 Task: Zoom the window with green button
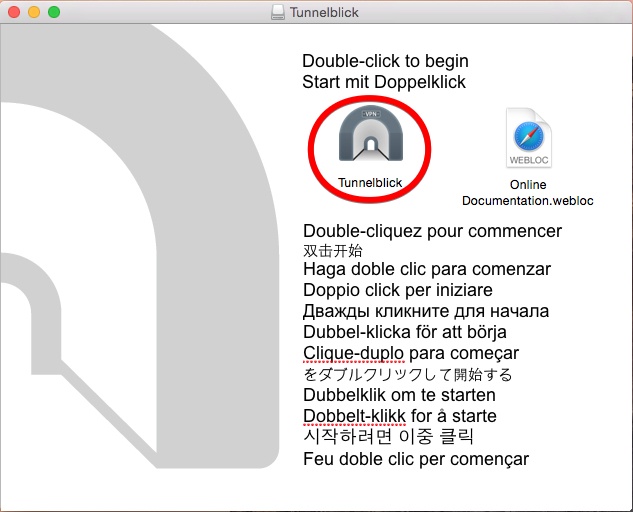pos(54,13)
